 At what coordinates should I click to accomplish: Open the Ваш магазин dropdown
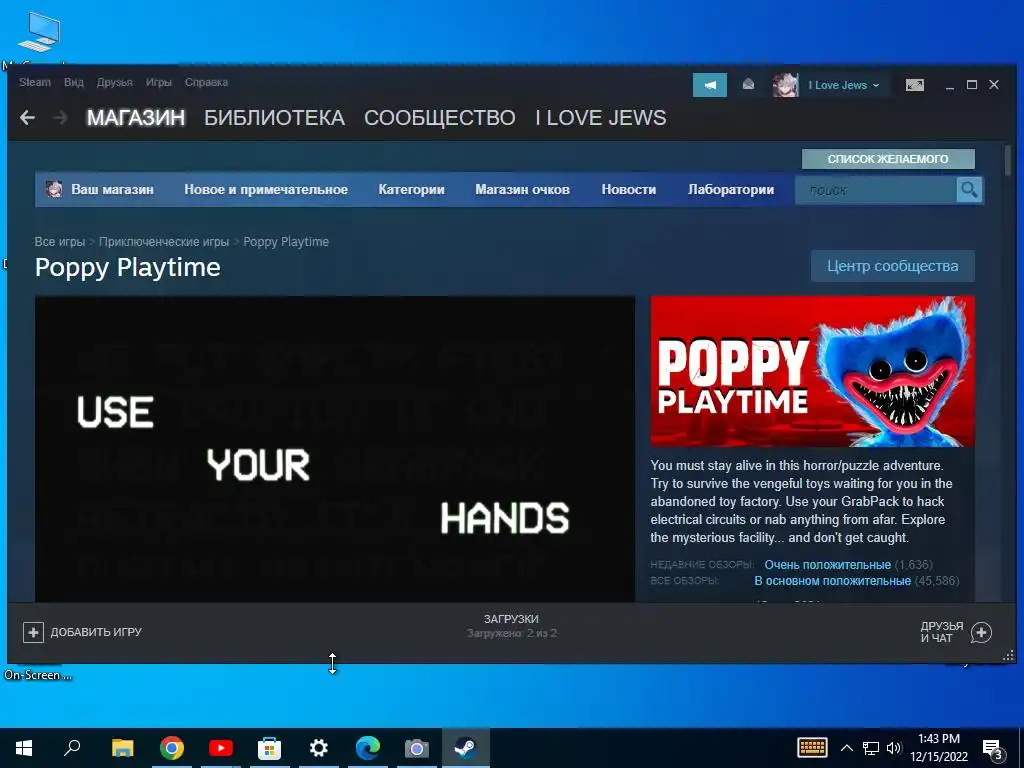click(112, 189)
